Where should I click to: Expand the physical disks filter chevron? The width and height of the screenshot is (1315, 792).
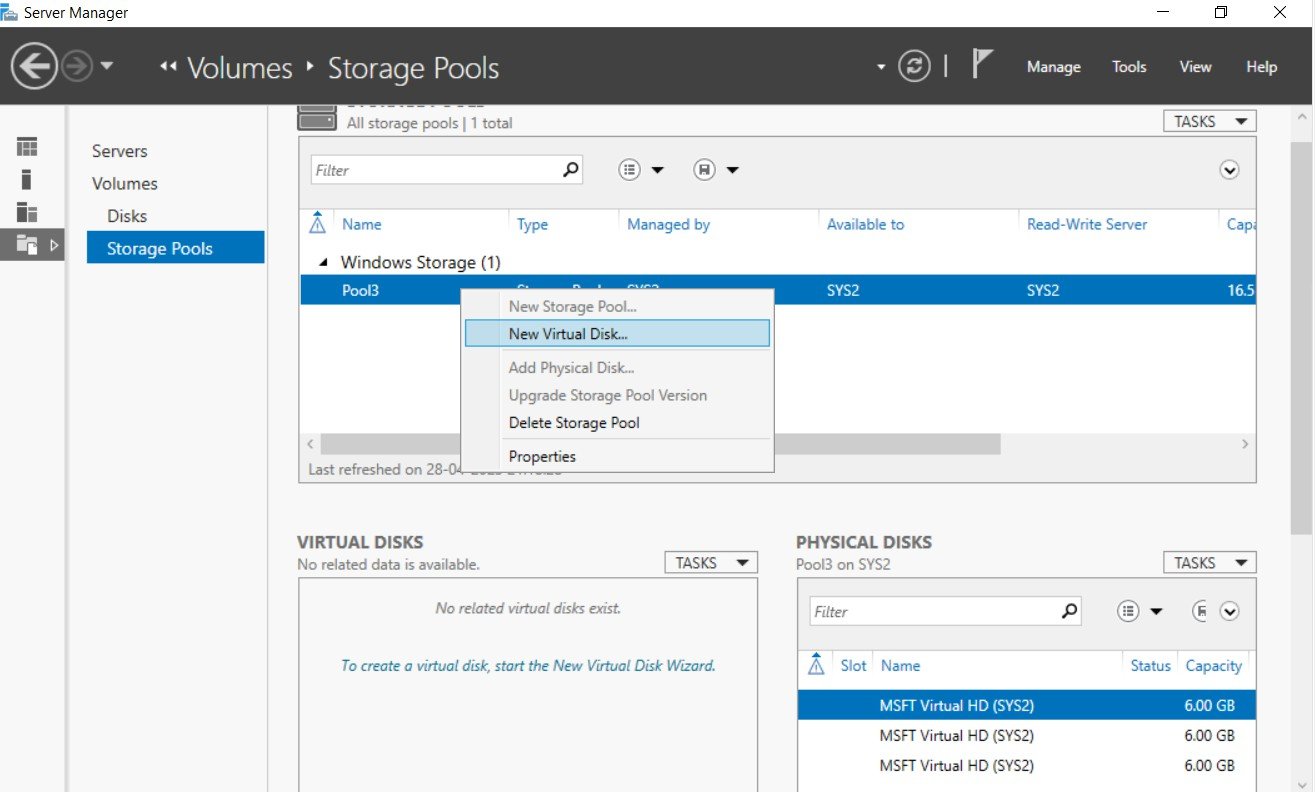tap(1229, 612)
